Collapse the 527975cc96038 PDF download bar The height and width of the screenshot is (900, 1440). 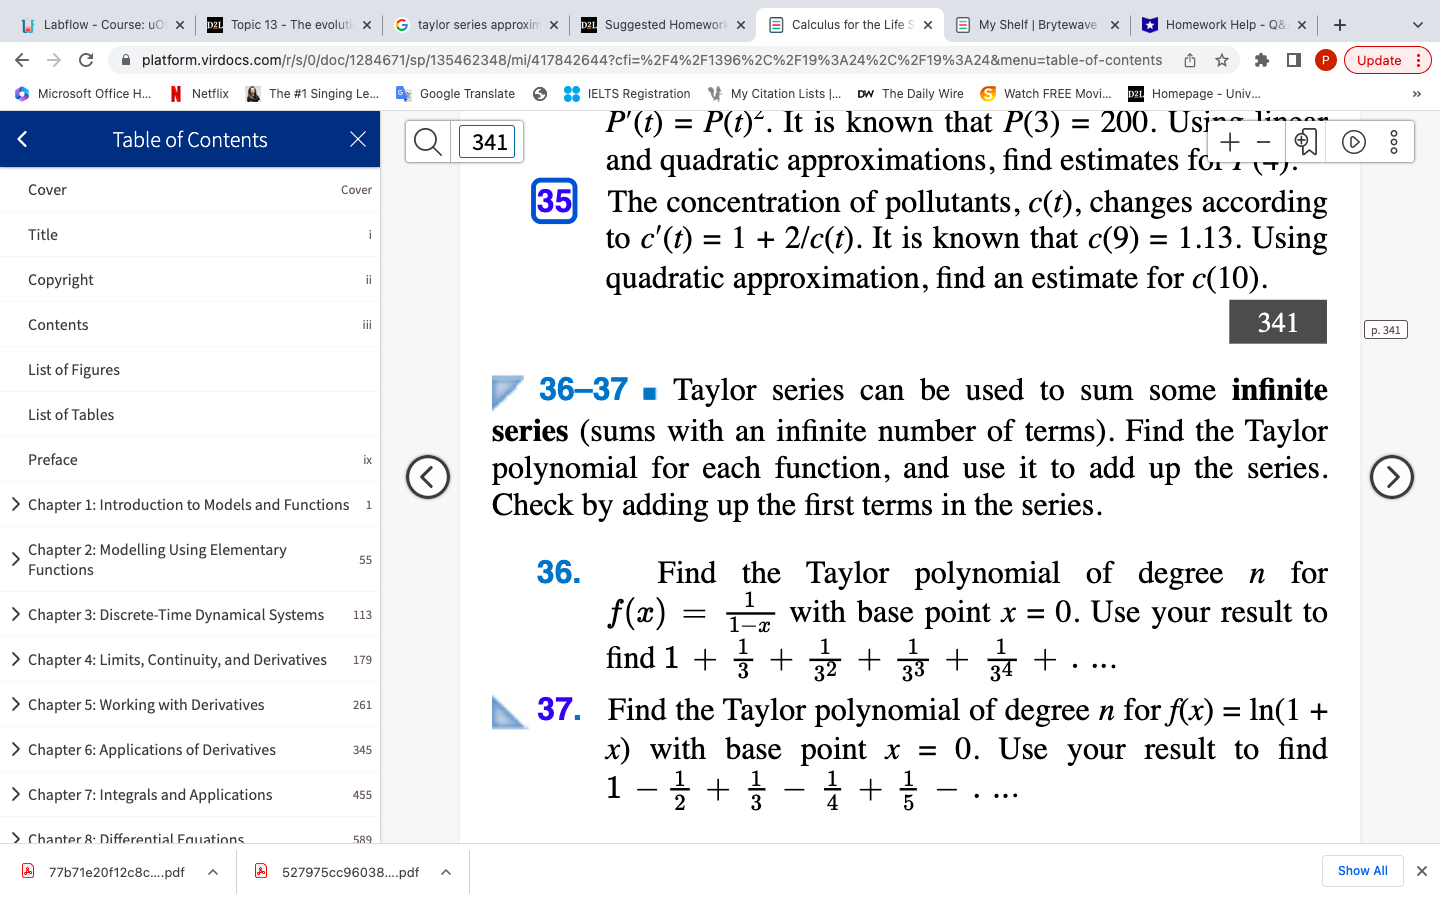pyautogui.click(x=446, y=871)
